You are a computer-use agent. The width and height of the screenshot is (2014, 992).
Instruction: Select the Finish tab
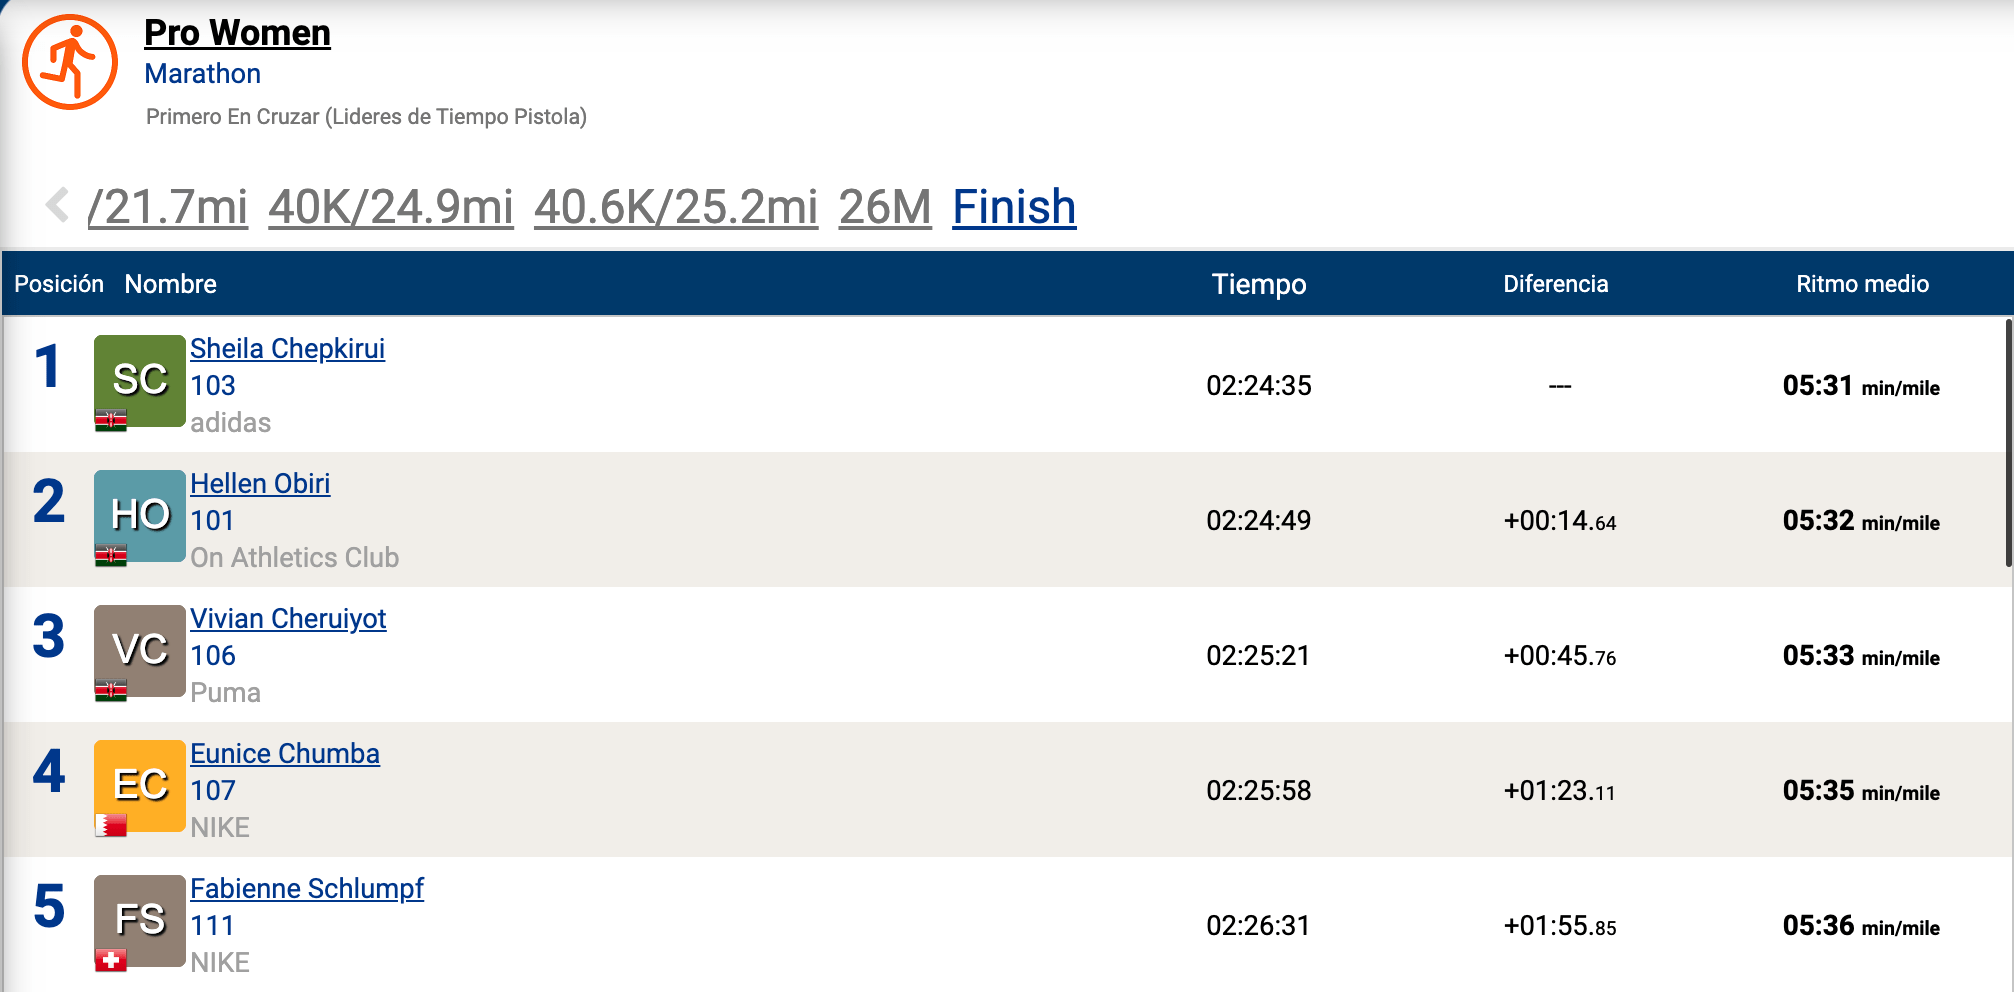click(x=1014, y=208)
